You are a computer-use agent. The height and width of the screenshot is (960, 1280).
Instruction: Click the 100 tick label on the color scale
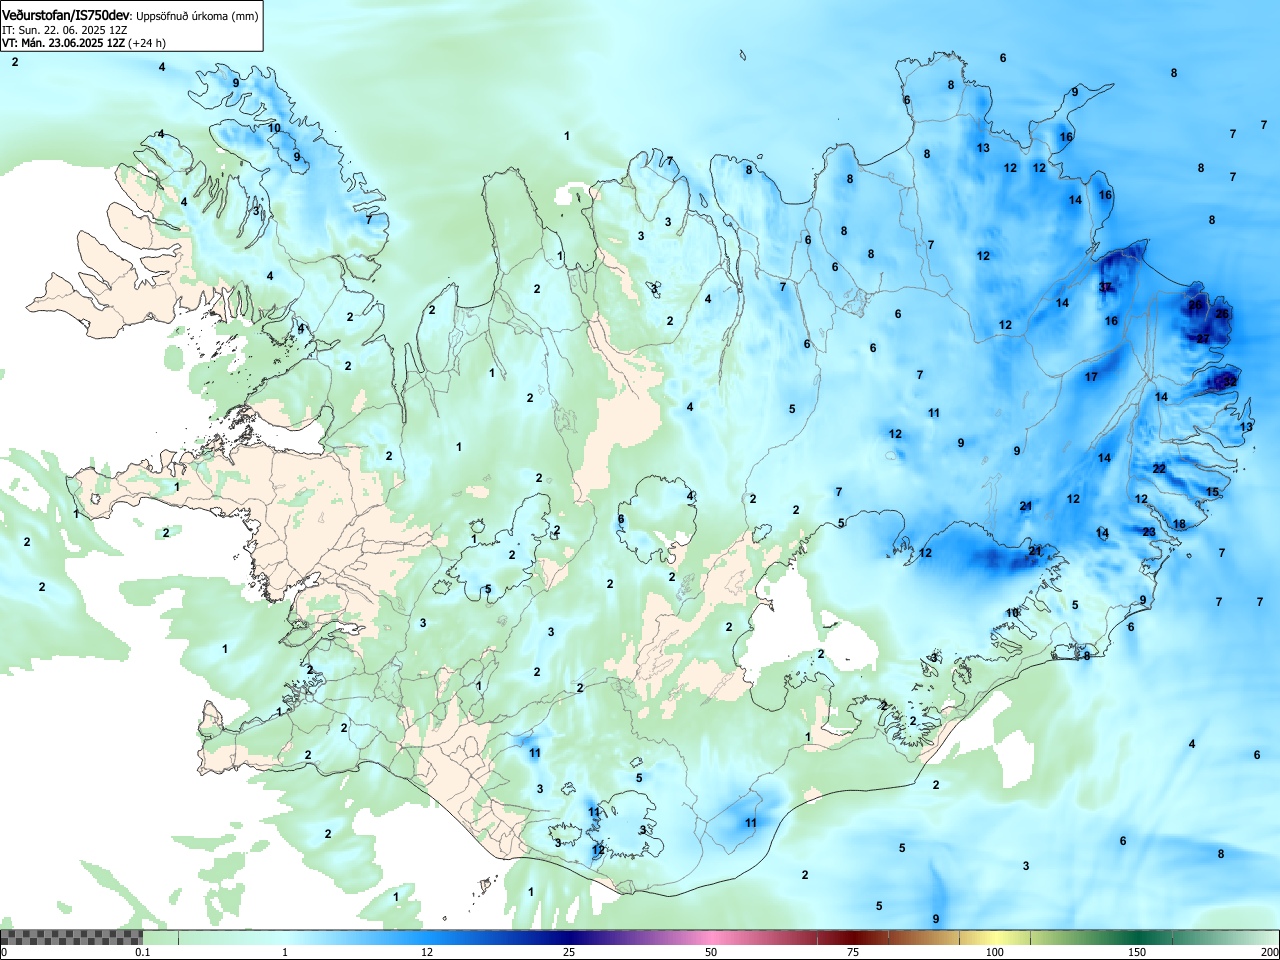(995, 952)
